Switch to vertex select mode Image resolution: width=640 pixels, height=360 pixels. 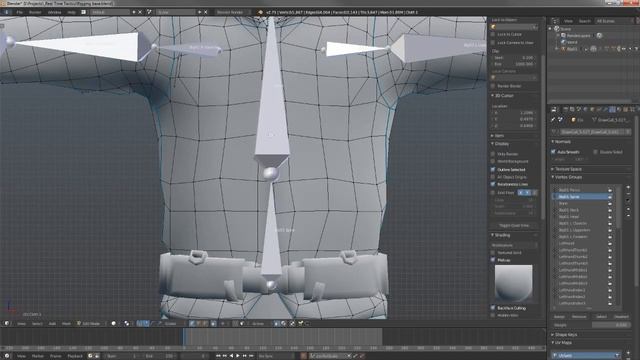[192, 323]
